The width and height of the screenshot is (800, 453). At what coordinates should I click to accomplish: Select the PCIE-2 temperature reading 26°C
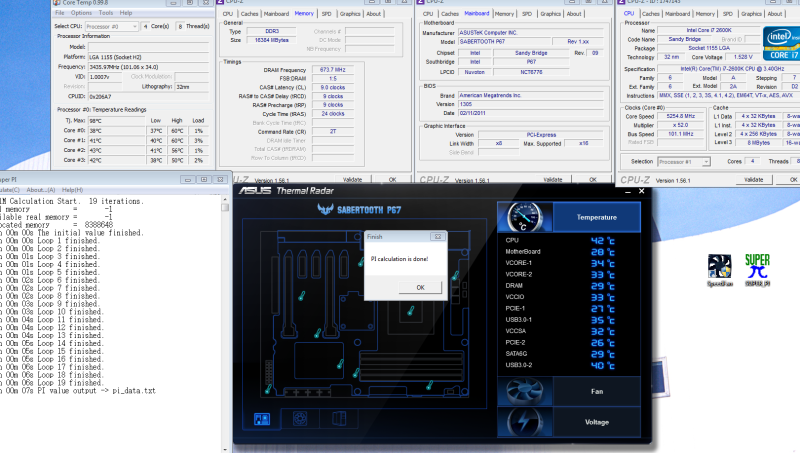pos(603,343)
